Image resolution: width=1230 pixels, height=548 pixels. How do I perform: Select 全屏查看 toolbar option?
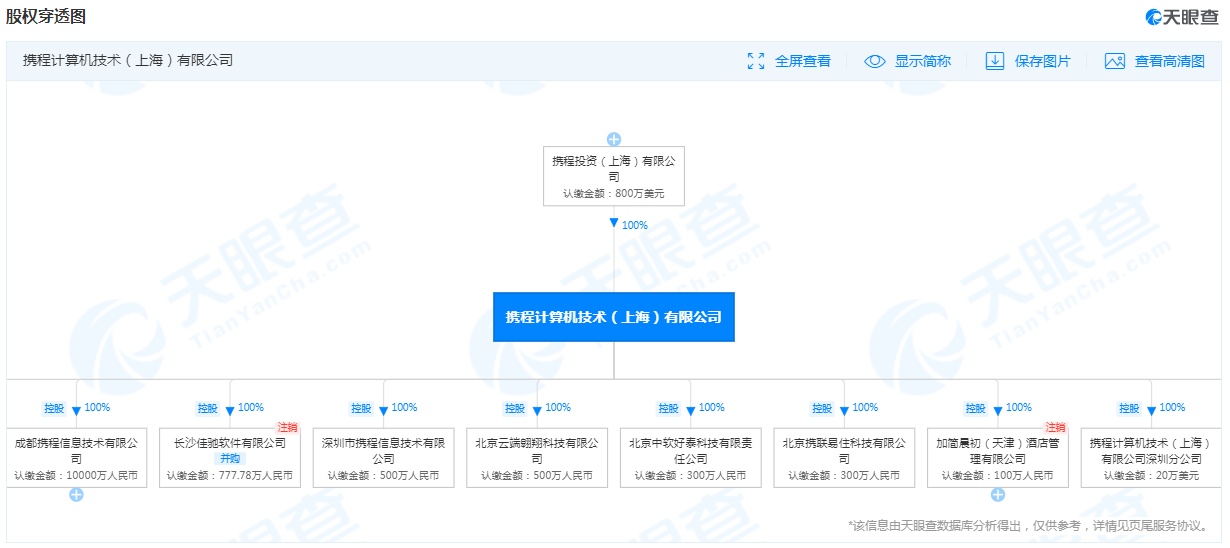pyautogui.click(x=803, y=61)
